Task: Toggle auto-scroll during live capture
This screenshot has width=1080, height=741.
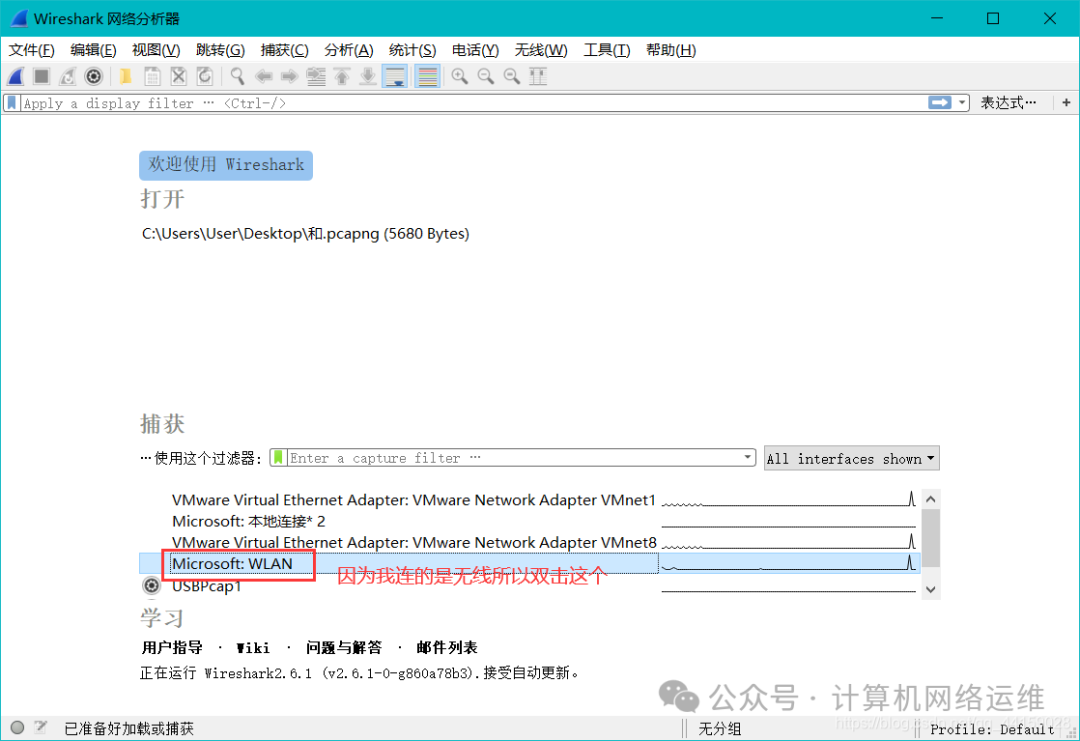Action: pos(395,76)
